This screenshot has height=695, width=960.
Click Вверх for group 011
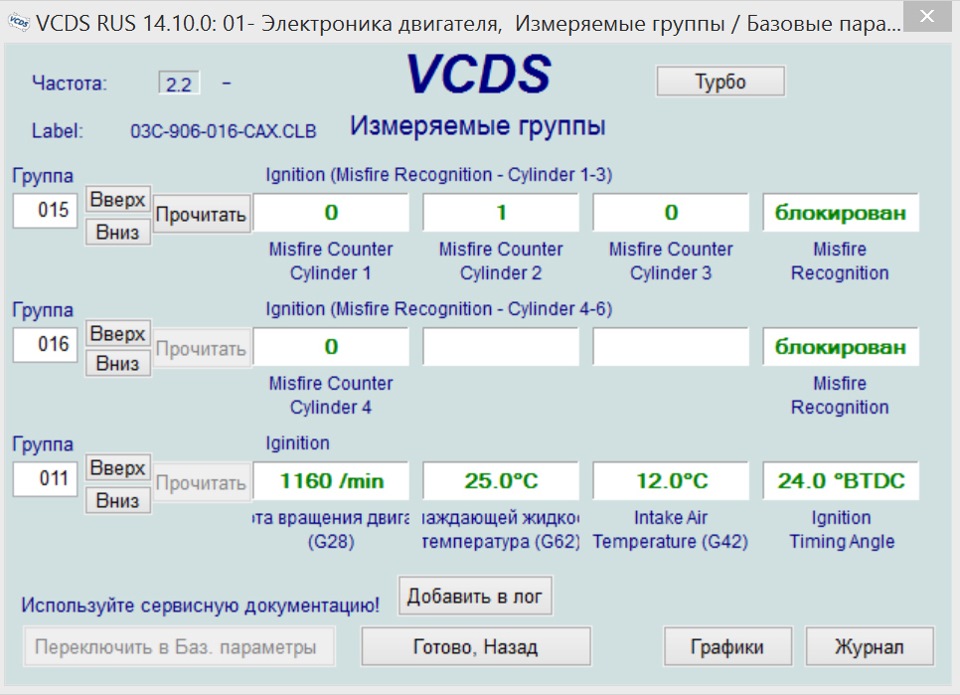118,468
